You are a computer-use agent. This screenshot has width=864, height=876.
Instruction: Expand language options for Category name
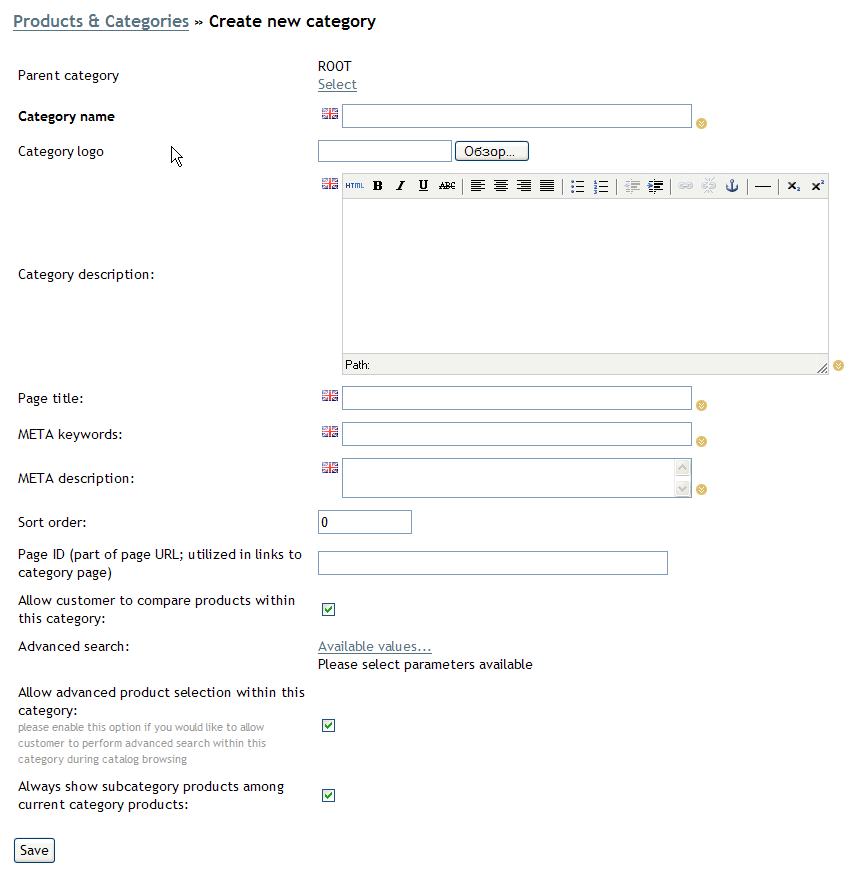702,124
